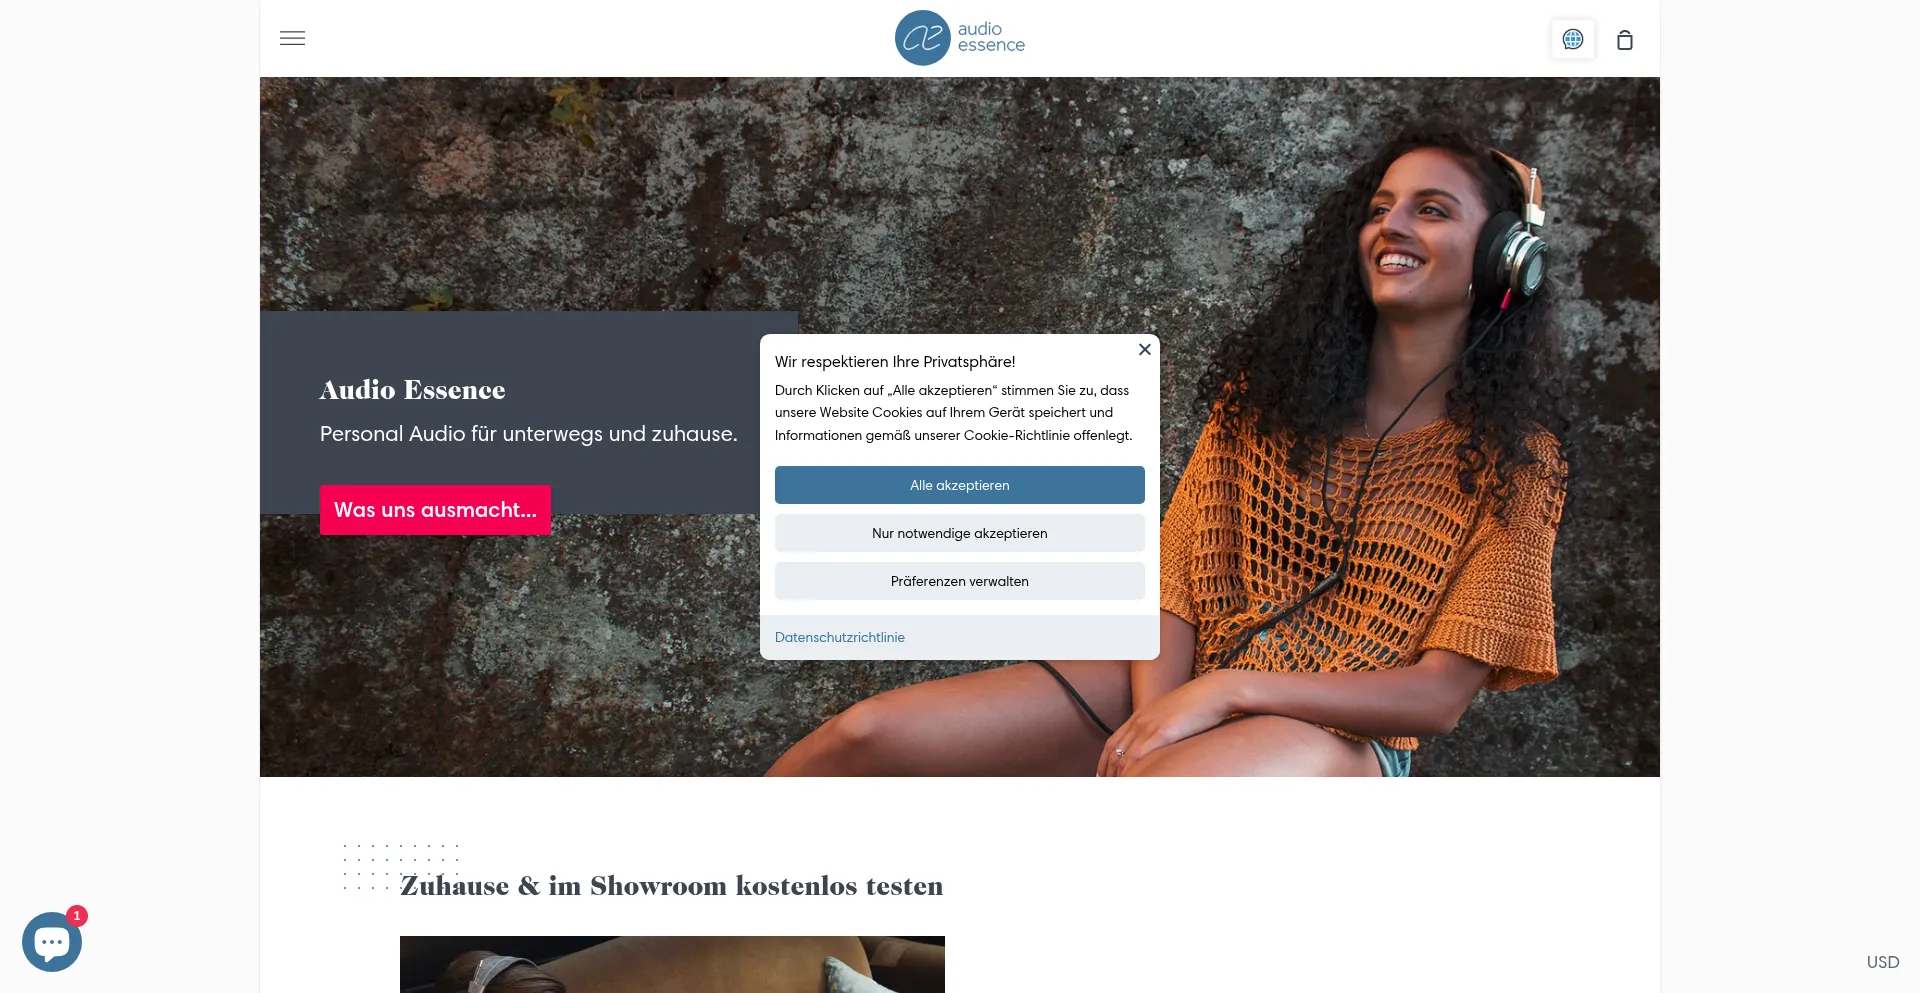This screenshot has height=993, width=1920.
Task: Open the hamburger navigation menu
Action: point(292,38)
